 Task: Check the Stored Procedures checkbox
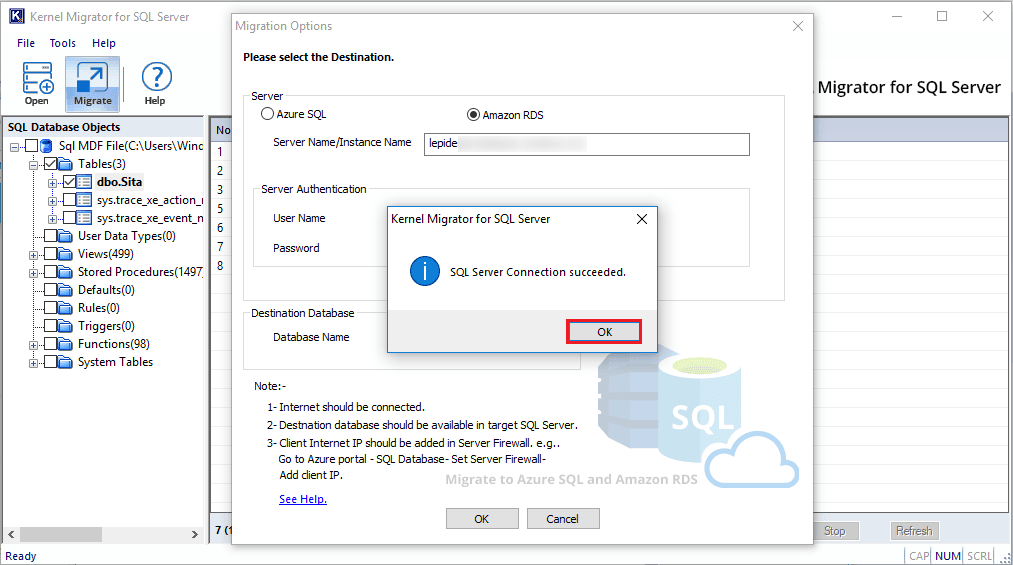pos(50,272)
